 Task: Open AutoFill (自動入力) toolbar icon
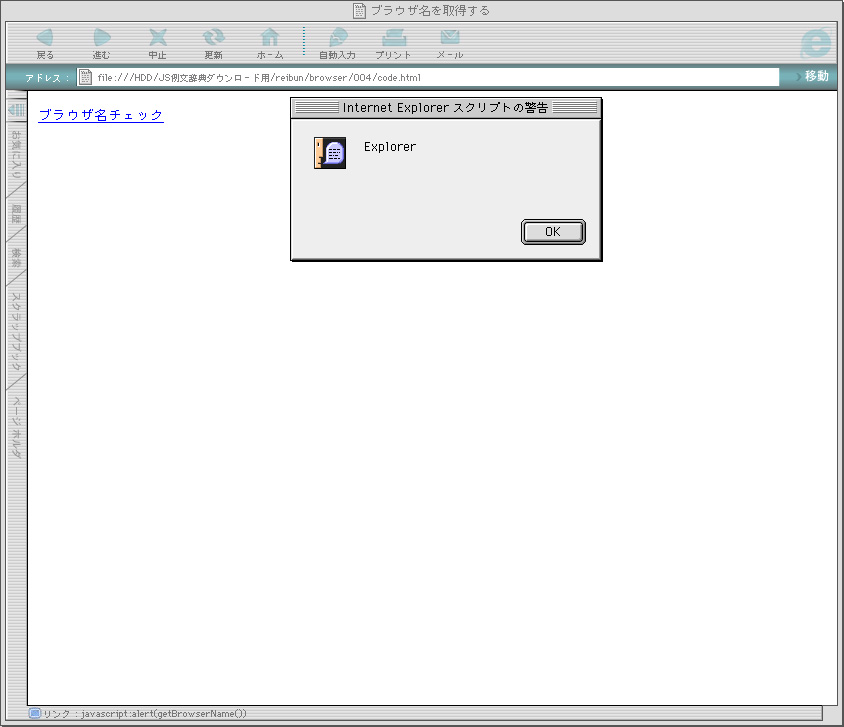coord(337,38)
